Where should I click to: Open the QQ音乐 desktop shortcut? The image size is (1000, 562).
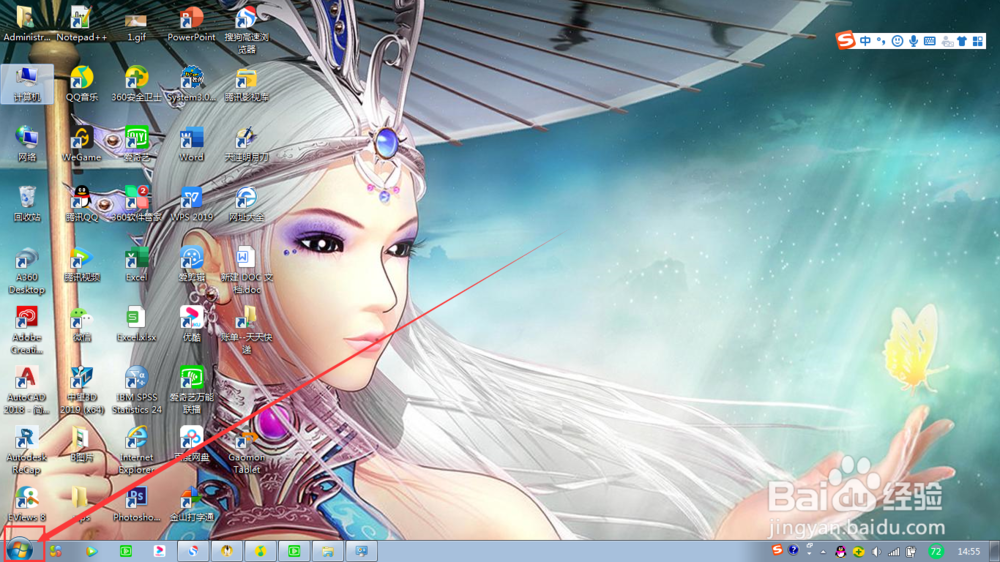coord(82,84)
